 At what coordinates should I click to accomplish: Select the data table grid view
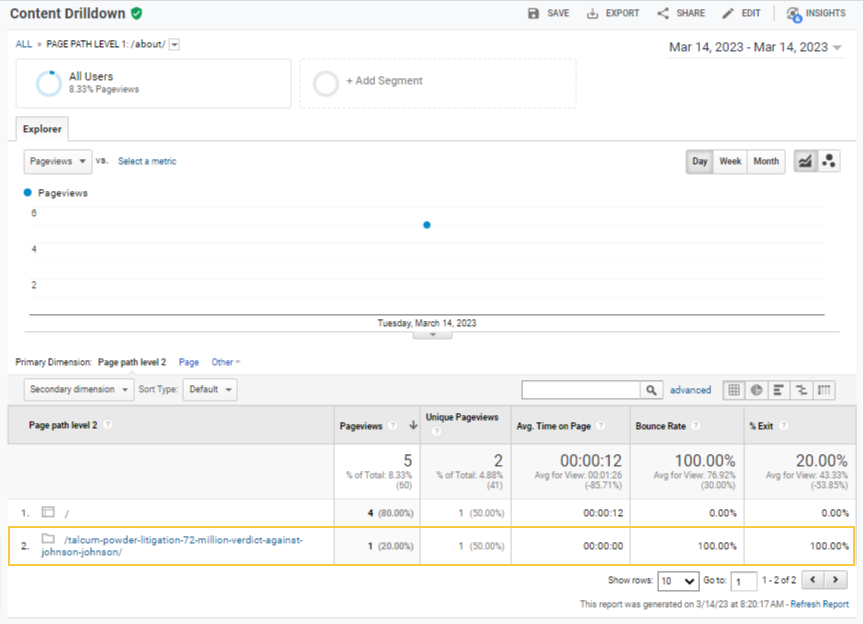(x=733, y=390)
